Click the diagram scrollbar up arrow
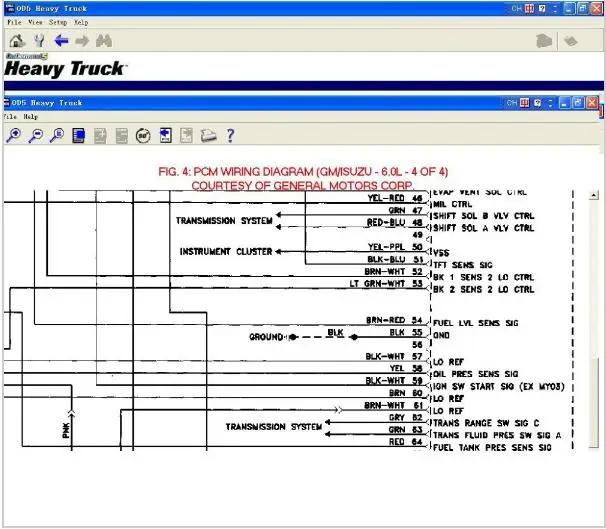This screenshot has width=606, height=529. point(594,195)
